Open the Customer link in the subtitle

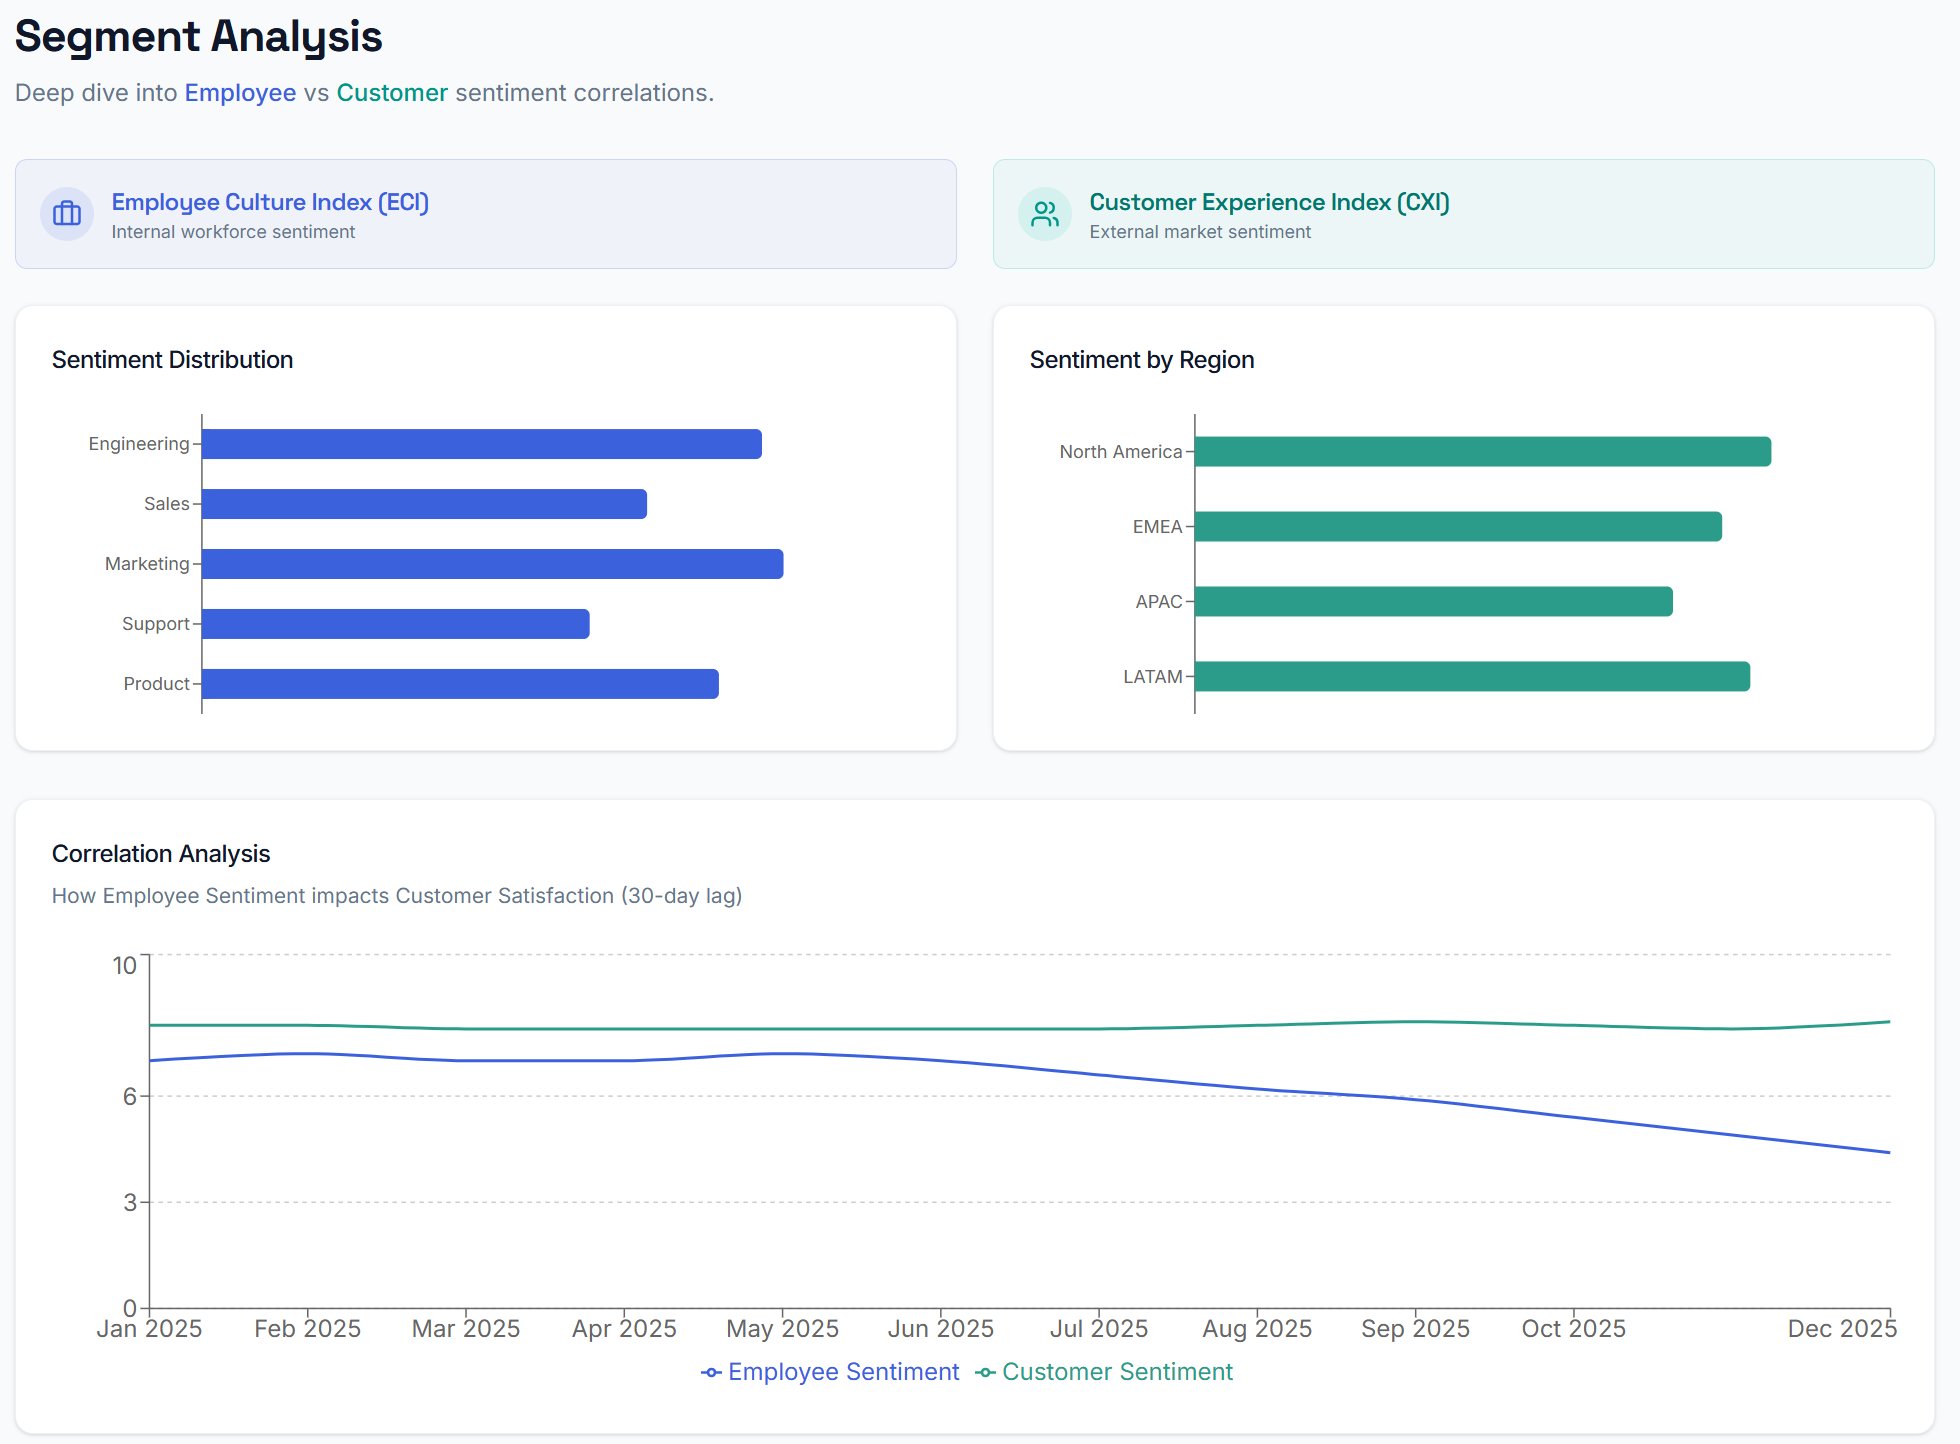(x=393, y=92)
